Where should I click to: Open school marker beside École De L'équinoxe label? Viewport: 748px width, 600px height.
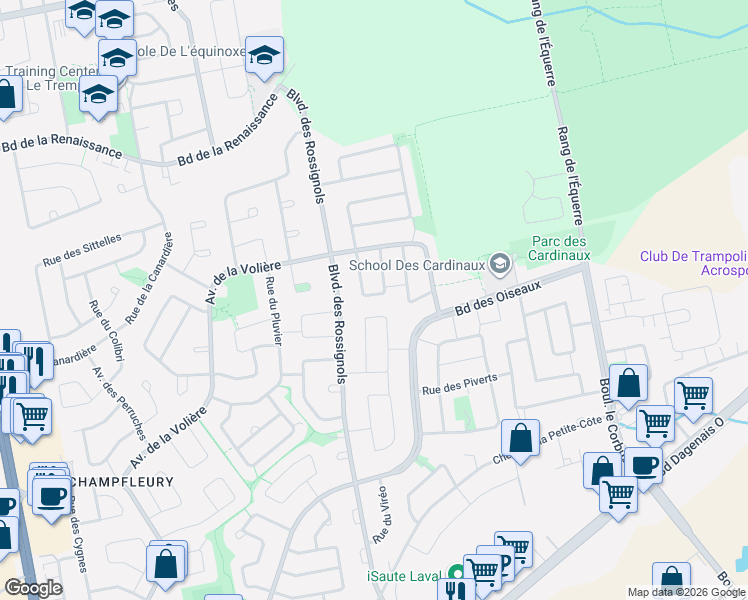tap(265, 58)
